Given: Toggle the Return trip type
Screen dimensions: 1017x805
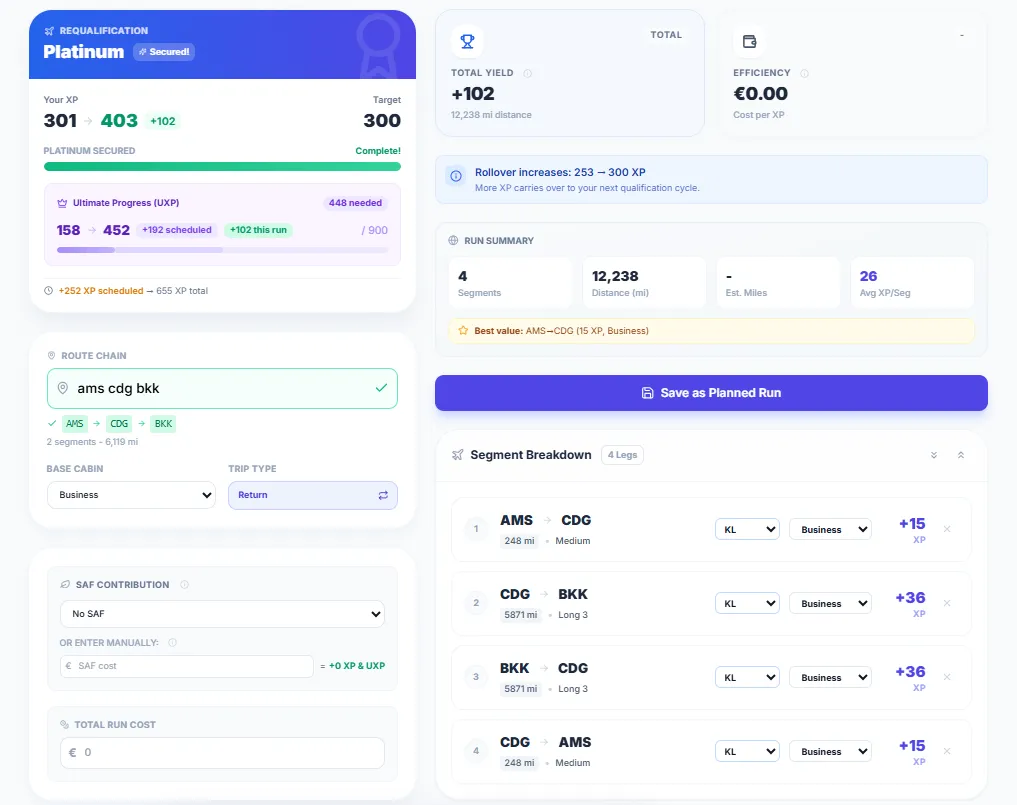Looking at the screenshot, I should tap(313, 495).
